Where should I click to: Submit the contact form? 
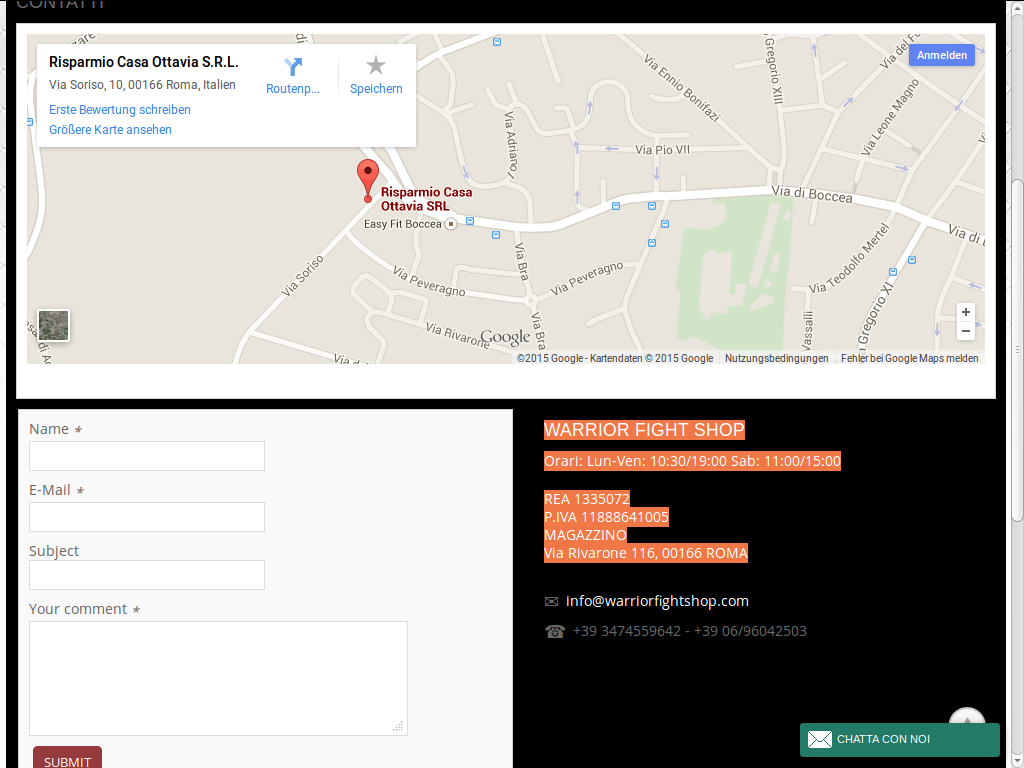pos(67,760)
